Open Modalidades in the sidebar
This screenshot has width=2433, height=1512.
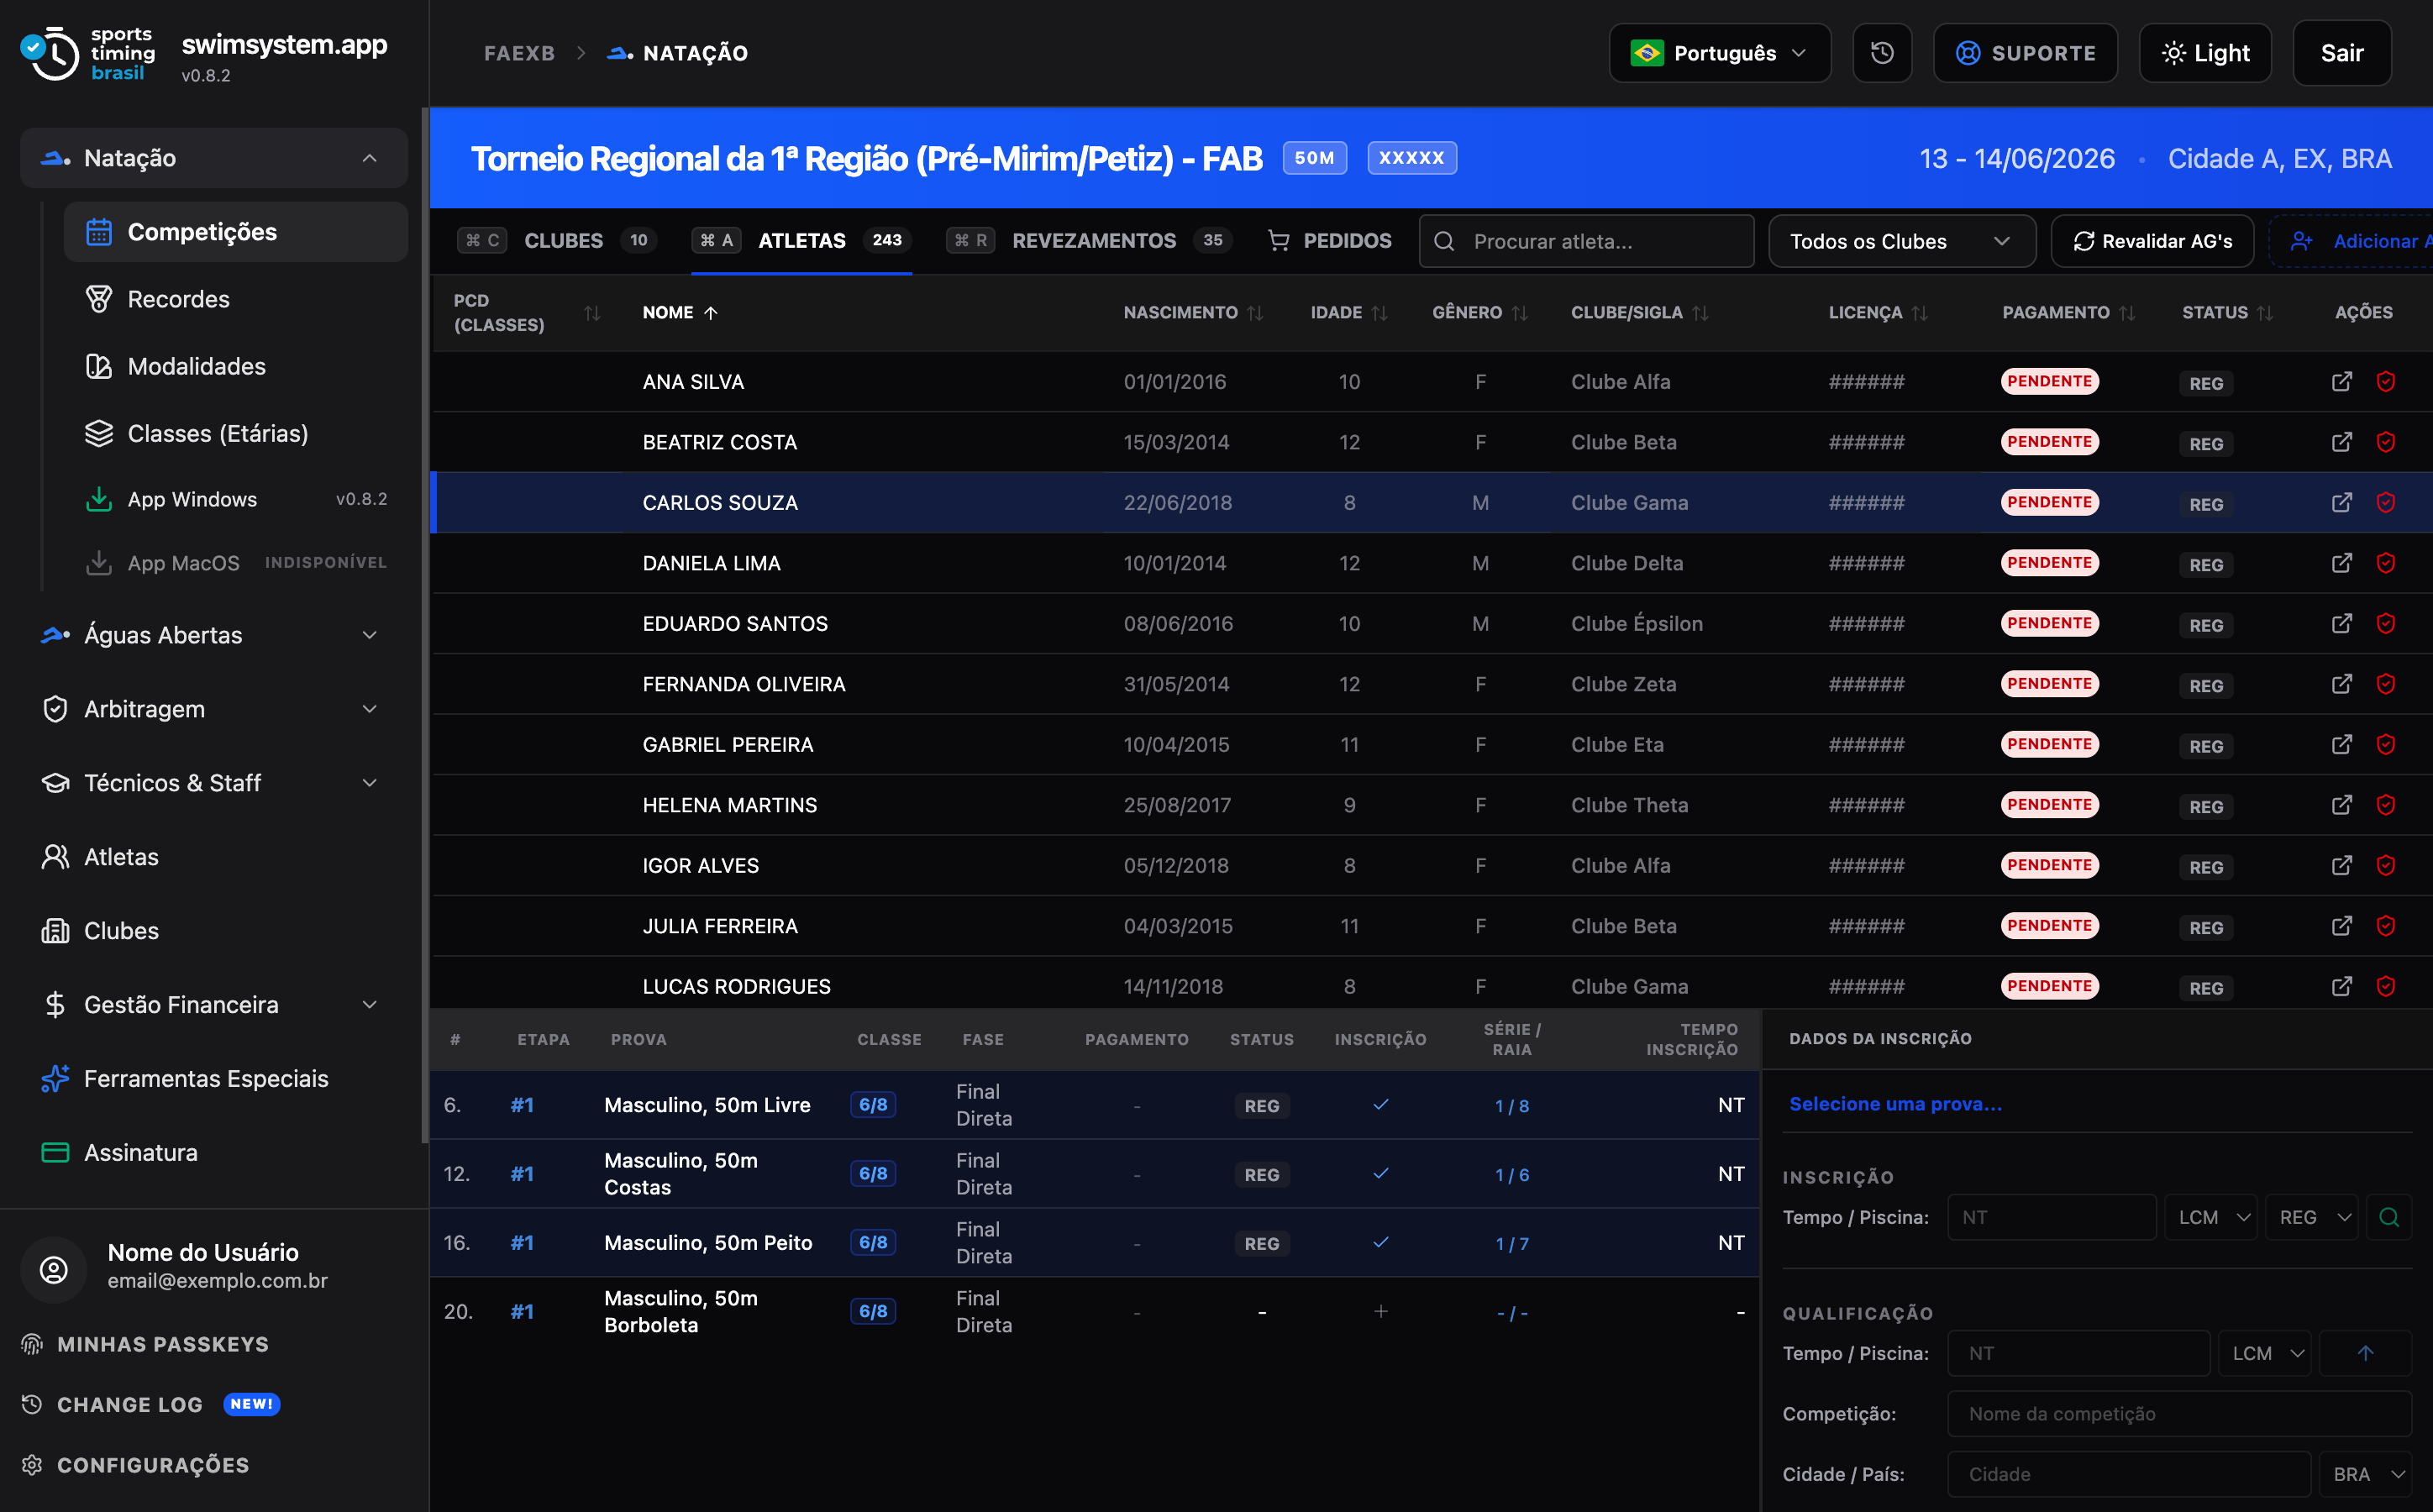[236, 366]
